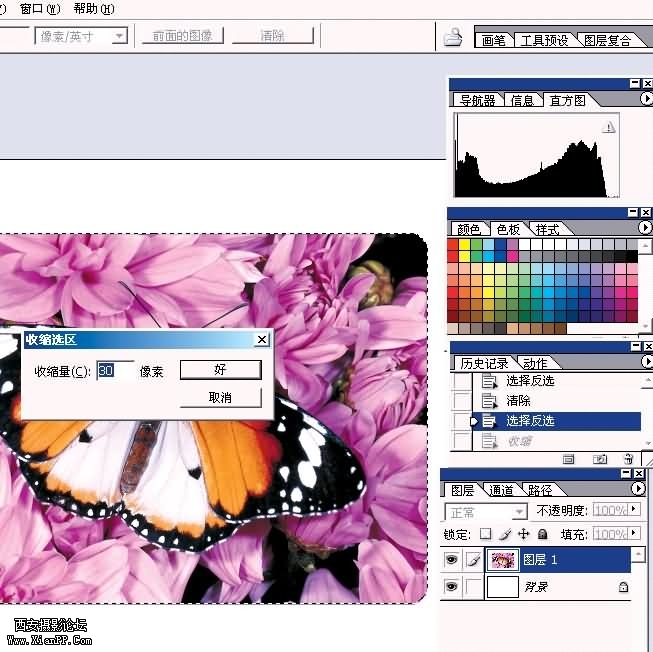Click 取消 to cancel the contract dialog
The height and width of the screenshot is (652, 653).
220,397
